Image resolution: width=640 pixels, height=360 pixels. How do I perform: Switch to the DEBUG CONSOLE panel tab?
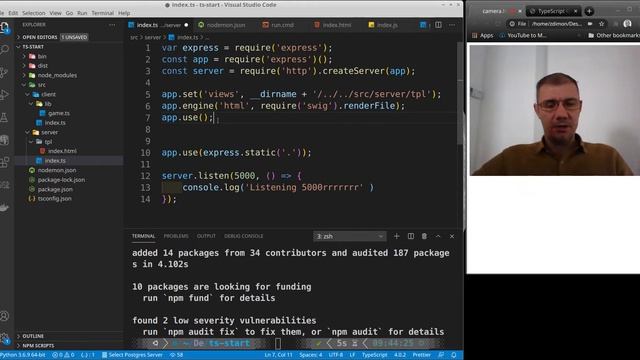(x=244, y=236)
